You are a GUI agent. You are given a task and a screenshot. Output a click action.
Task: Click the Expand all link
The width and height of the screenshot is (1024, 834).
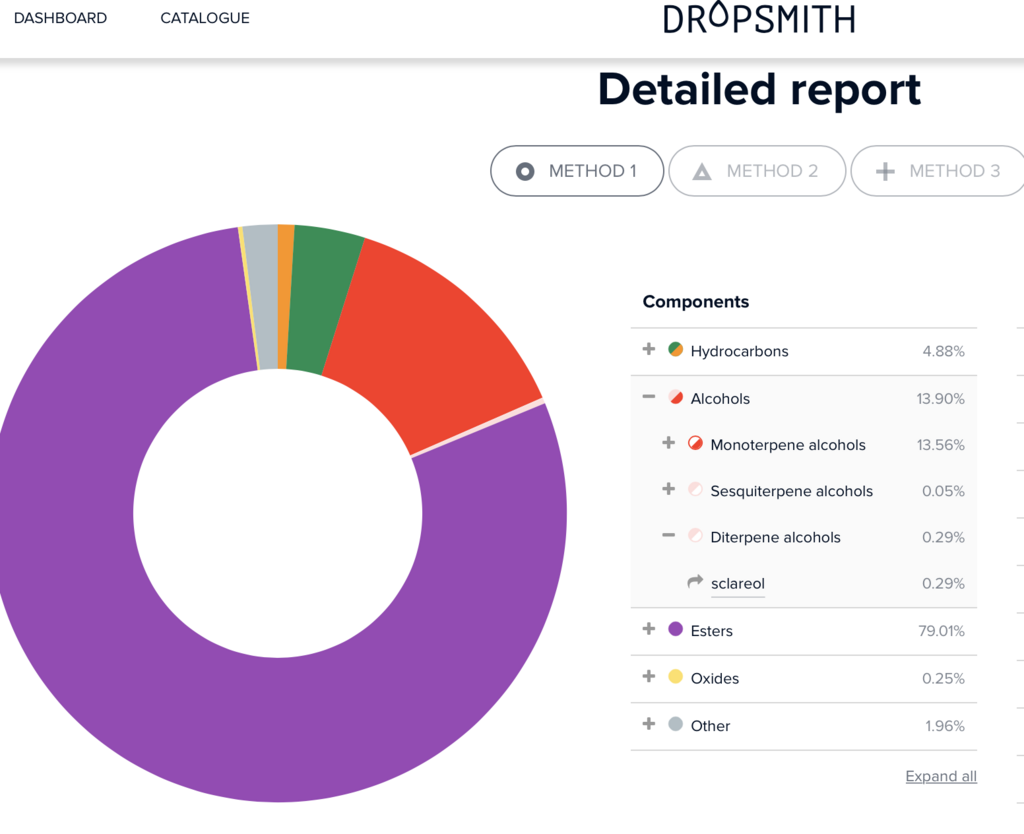(941, 776)
